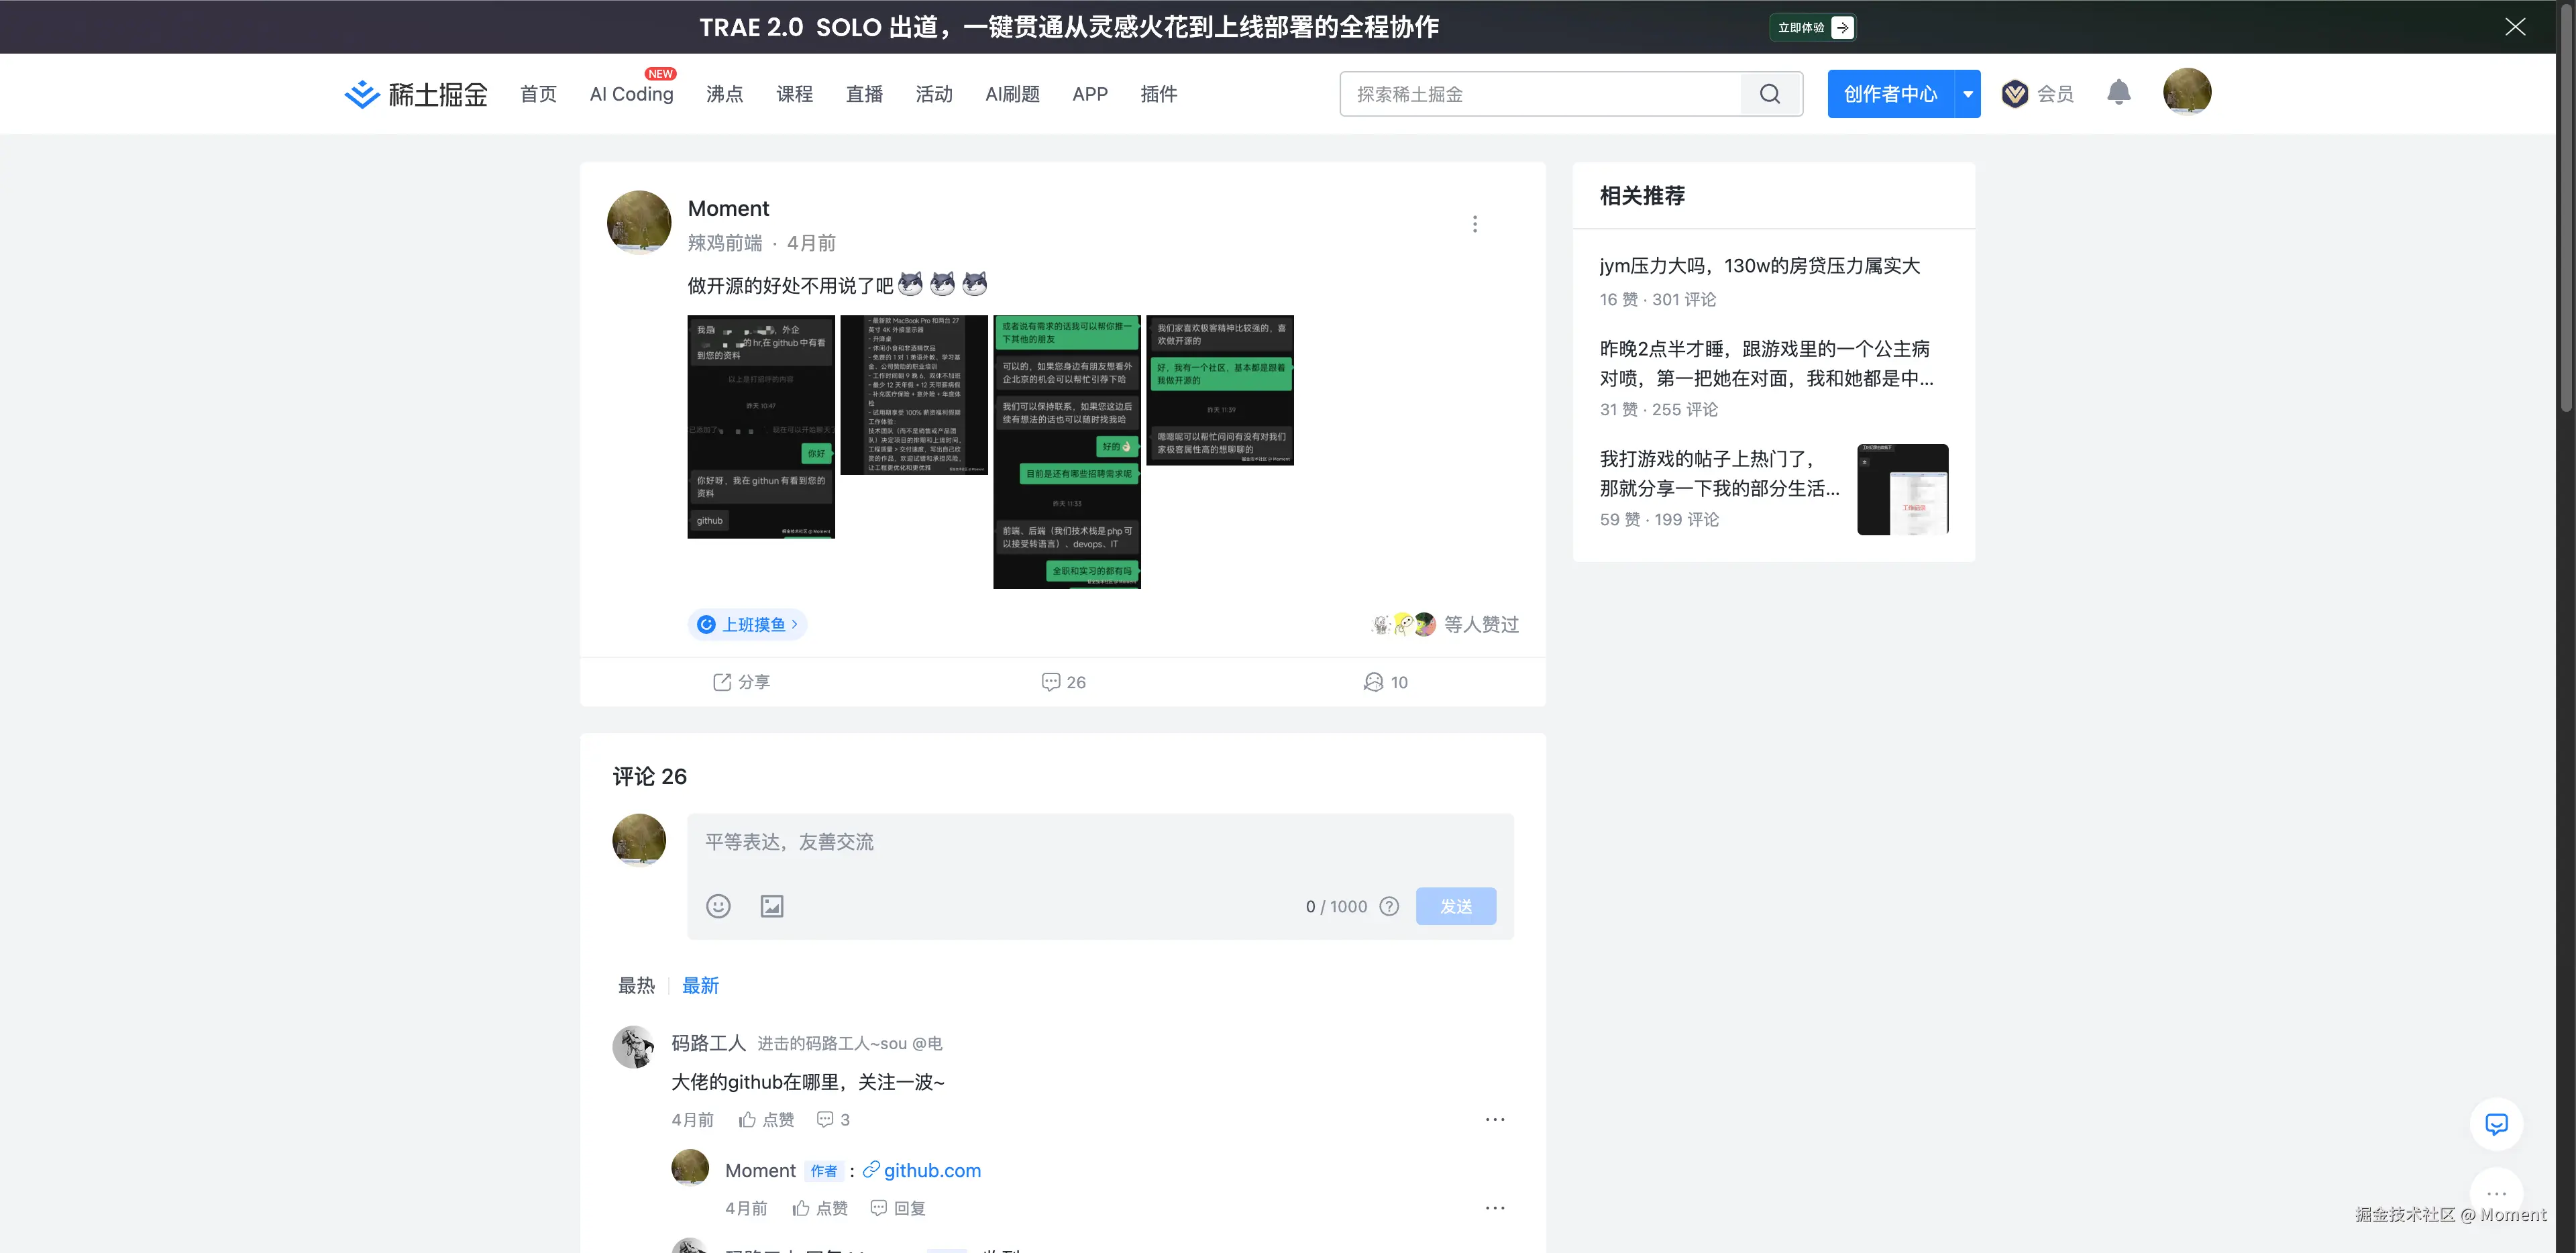
Task: Open the github.com link in reply
Action: click(x=931, y=1170)
